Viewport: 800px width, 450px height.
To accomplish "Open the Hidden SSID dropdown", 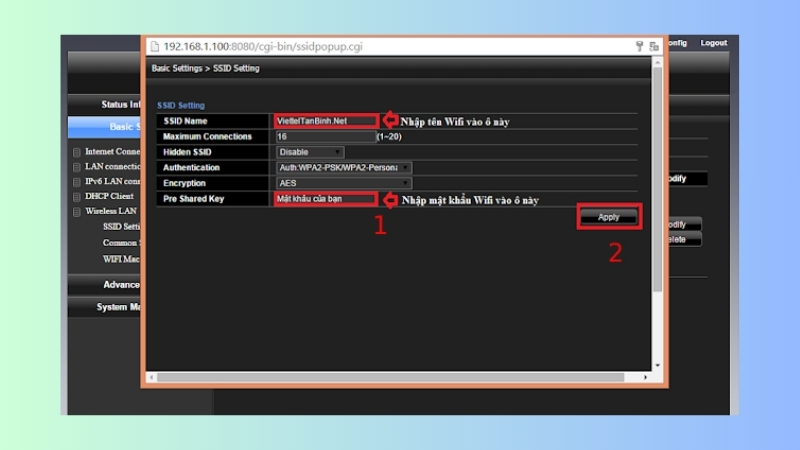I will 310,152.
